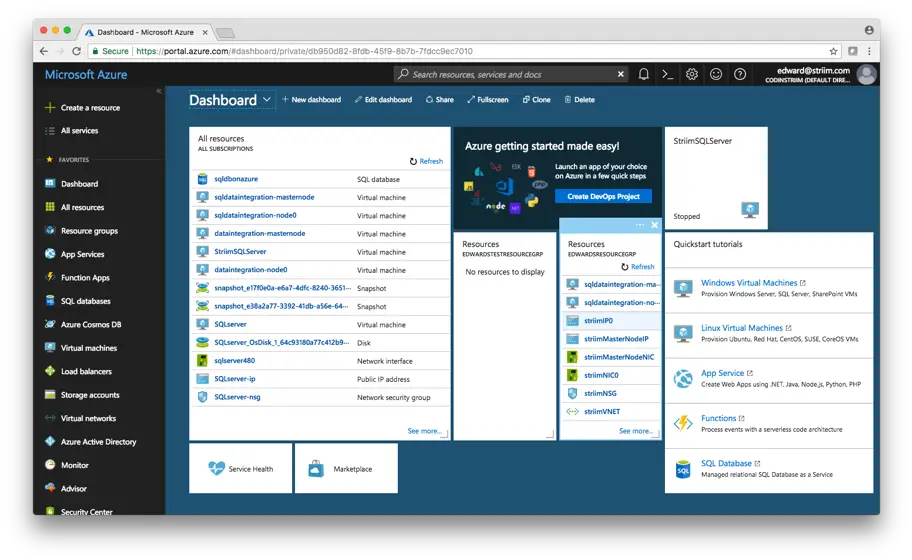Select SQL databases from favorites menu
The width and height of the screenshot is (912, 560).
pyautogui.click(x=85, y=301)
